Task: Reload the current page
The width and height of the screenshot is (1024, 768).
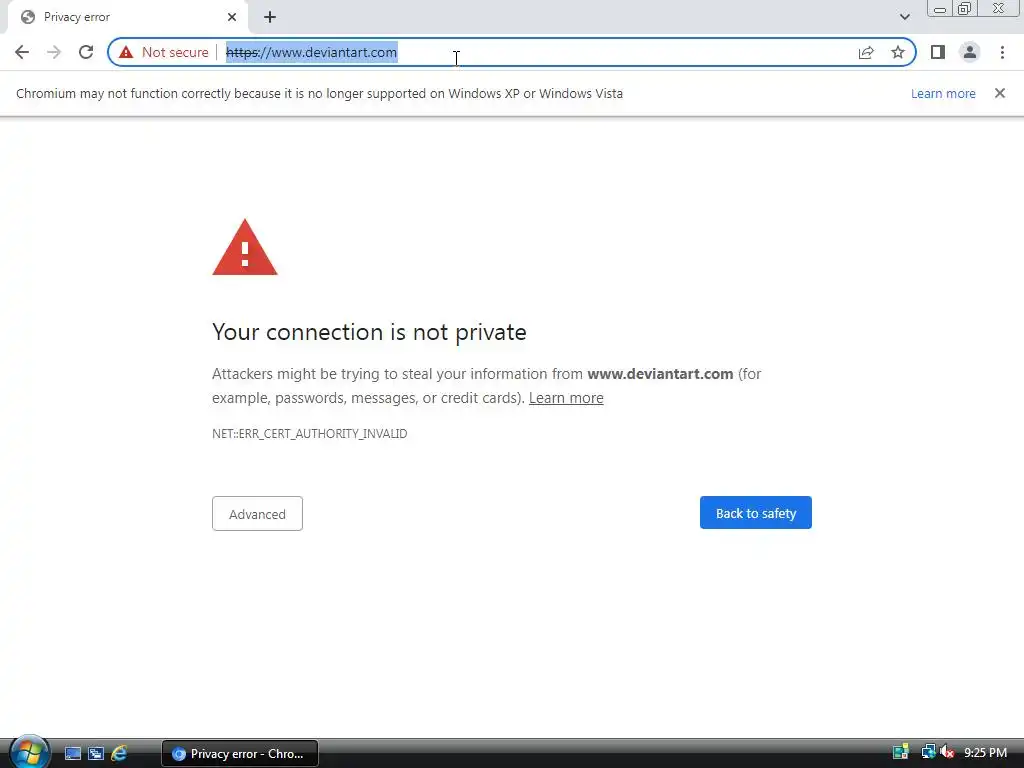Action: 86,52
